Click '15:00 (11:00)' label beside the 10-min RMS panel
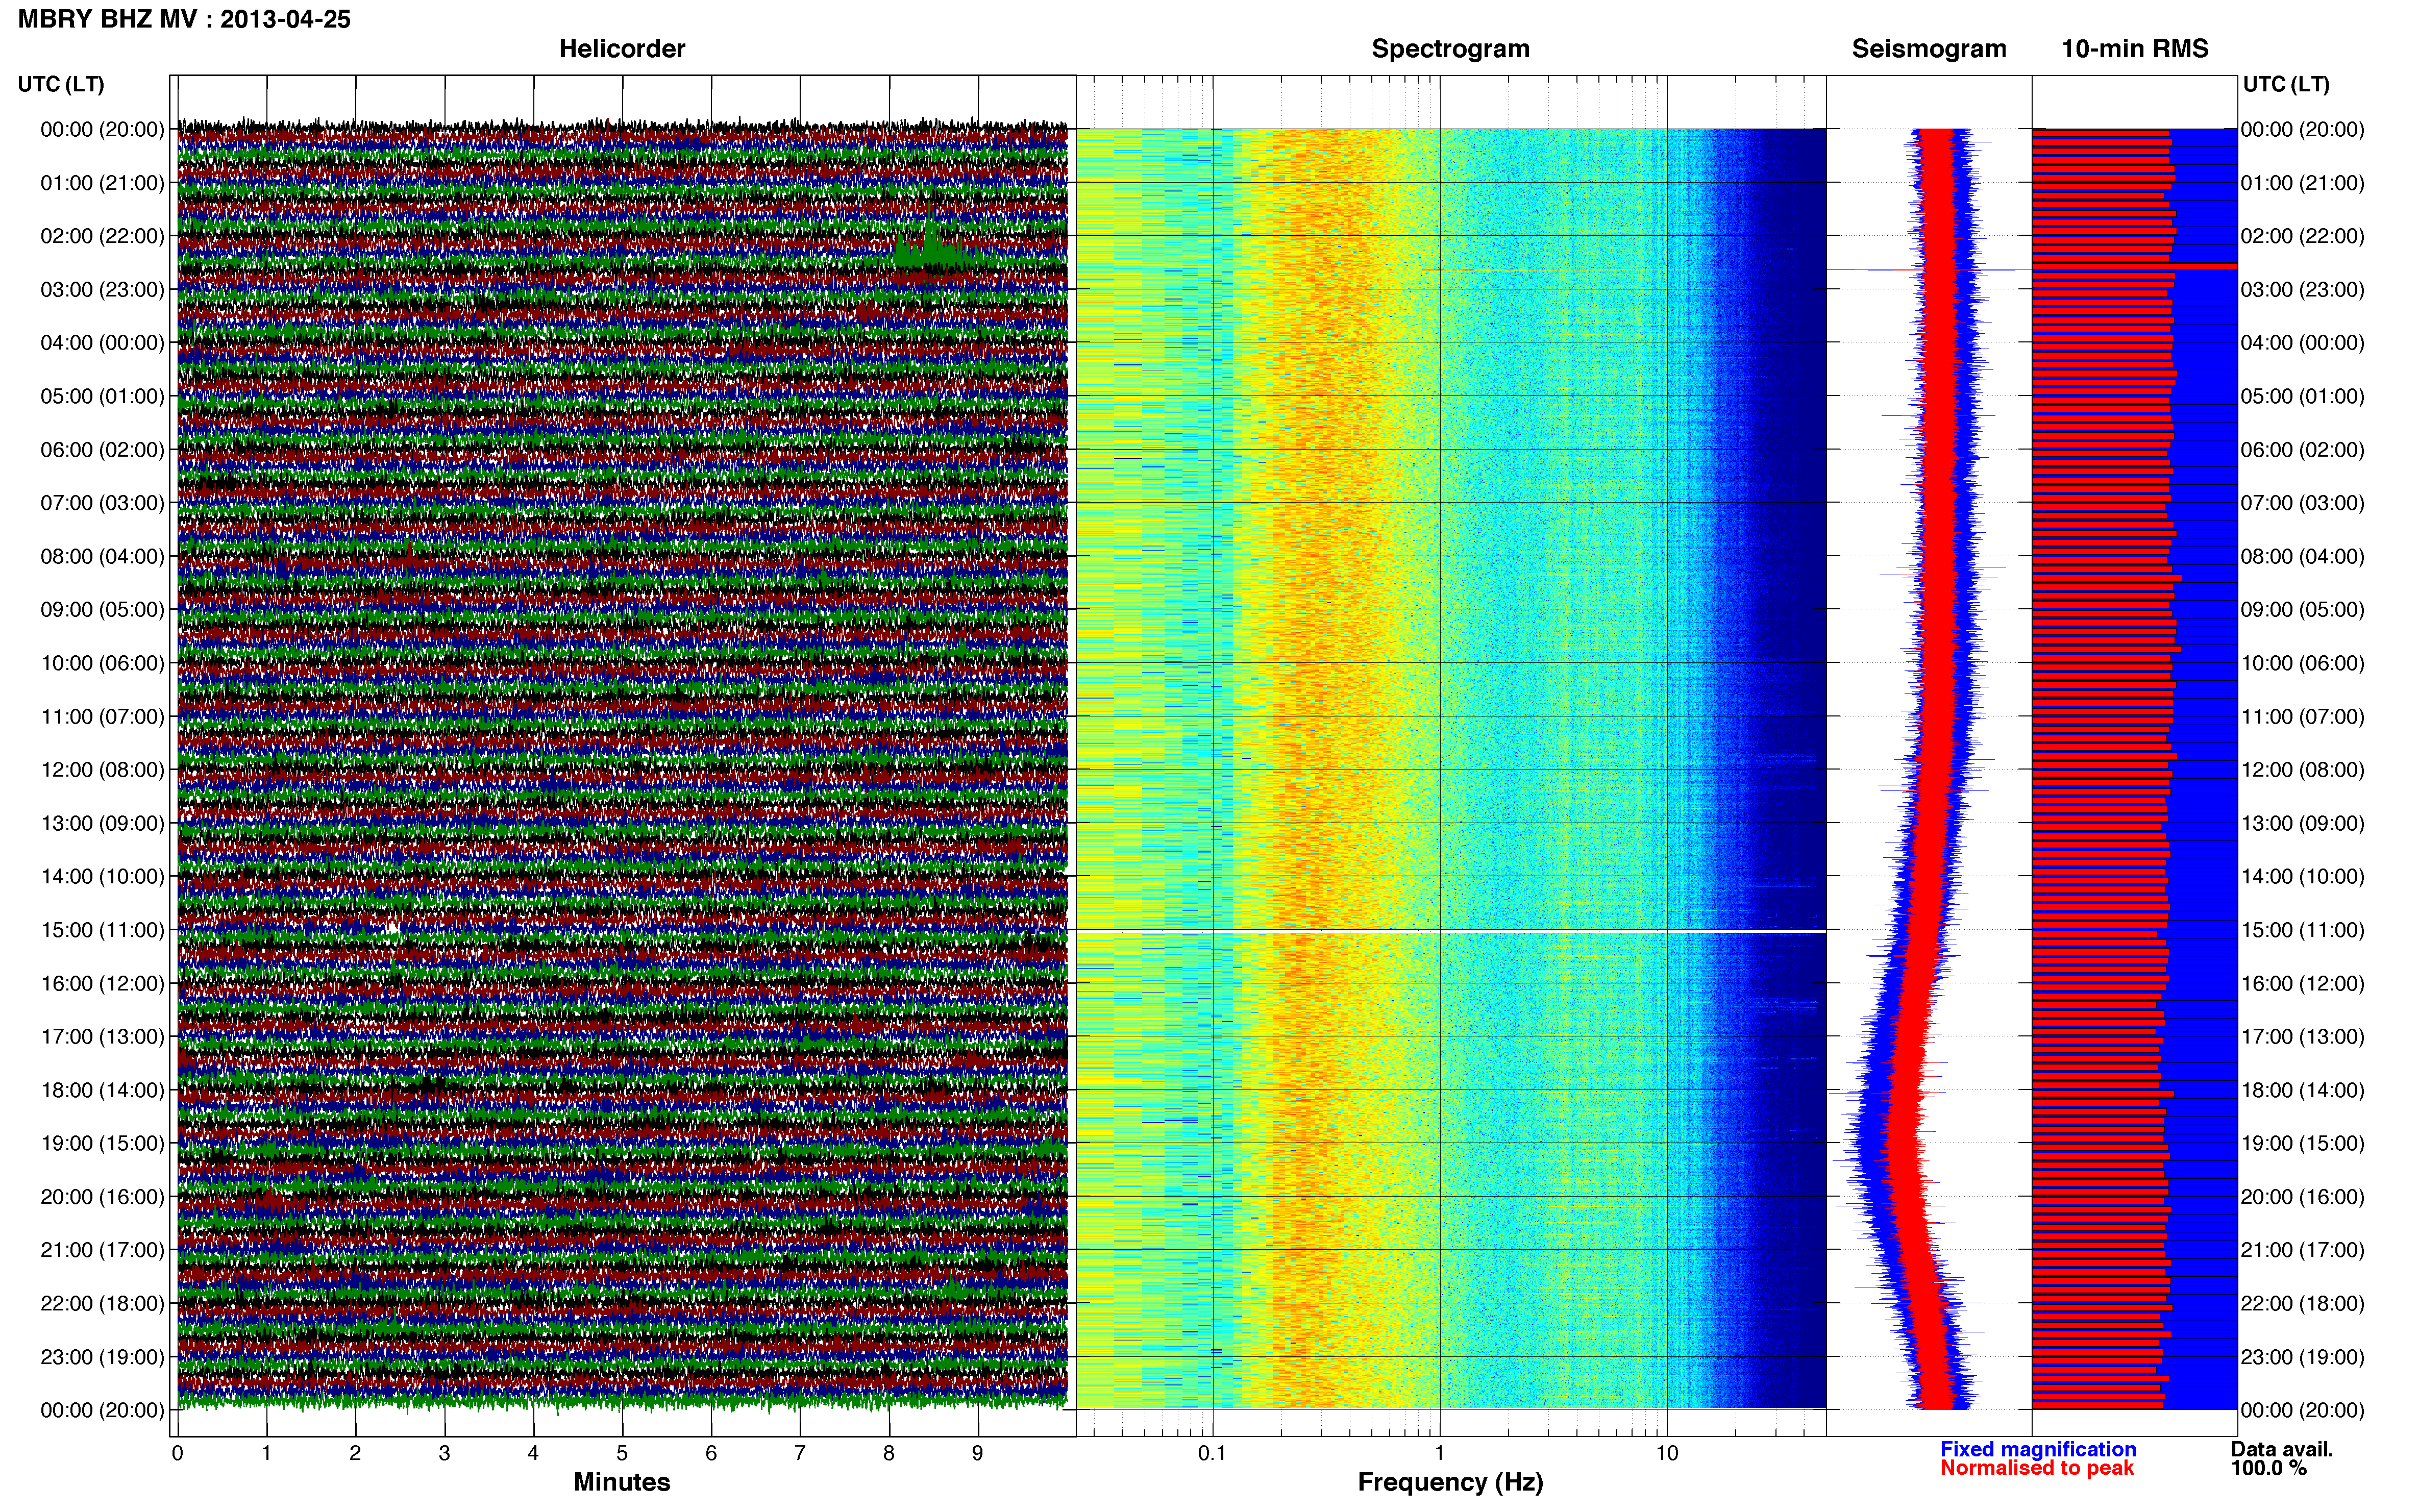 [2303, 930]
